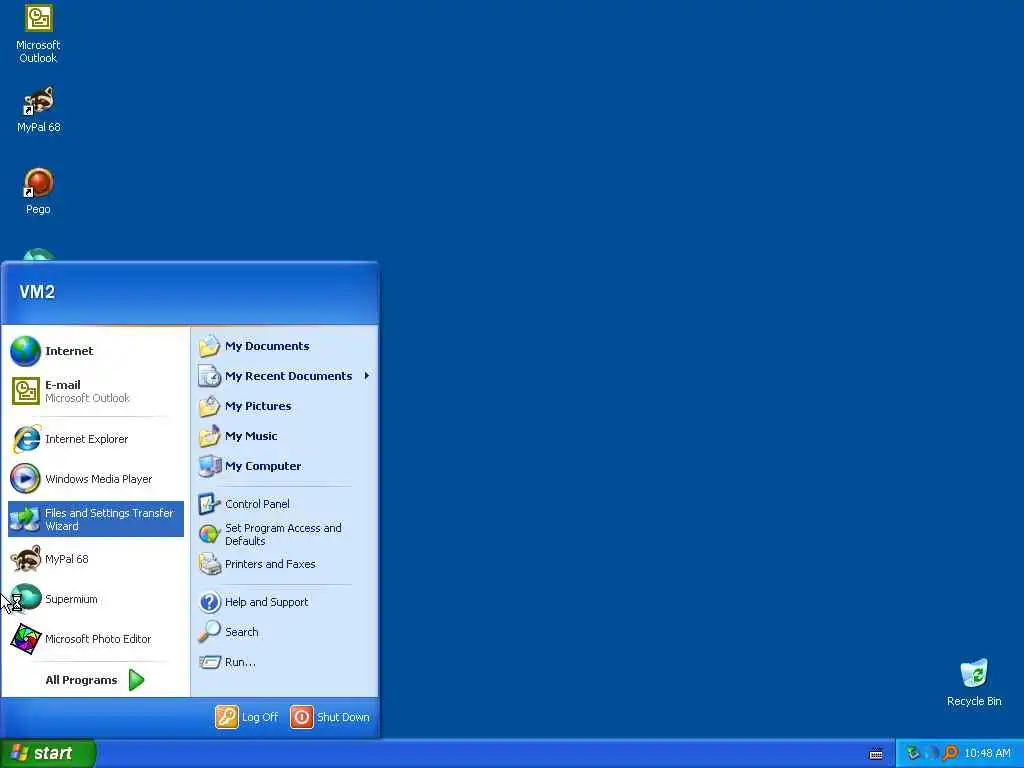Select Microsoft Photo Editor text entry
Viewport: 1024px width, 768px height.
click(x=98, y=639)
